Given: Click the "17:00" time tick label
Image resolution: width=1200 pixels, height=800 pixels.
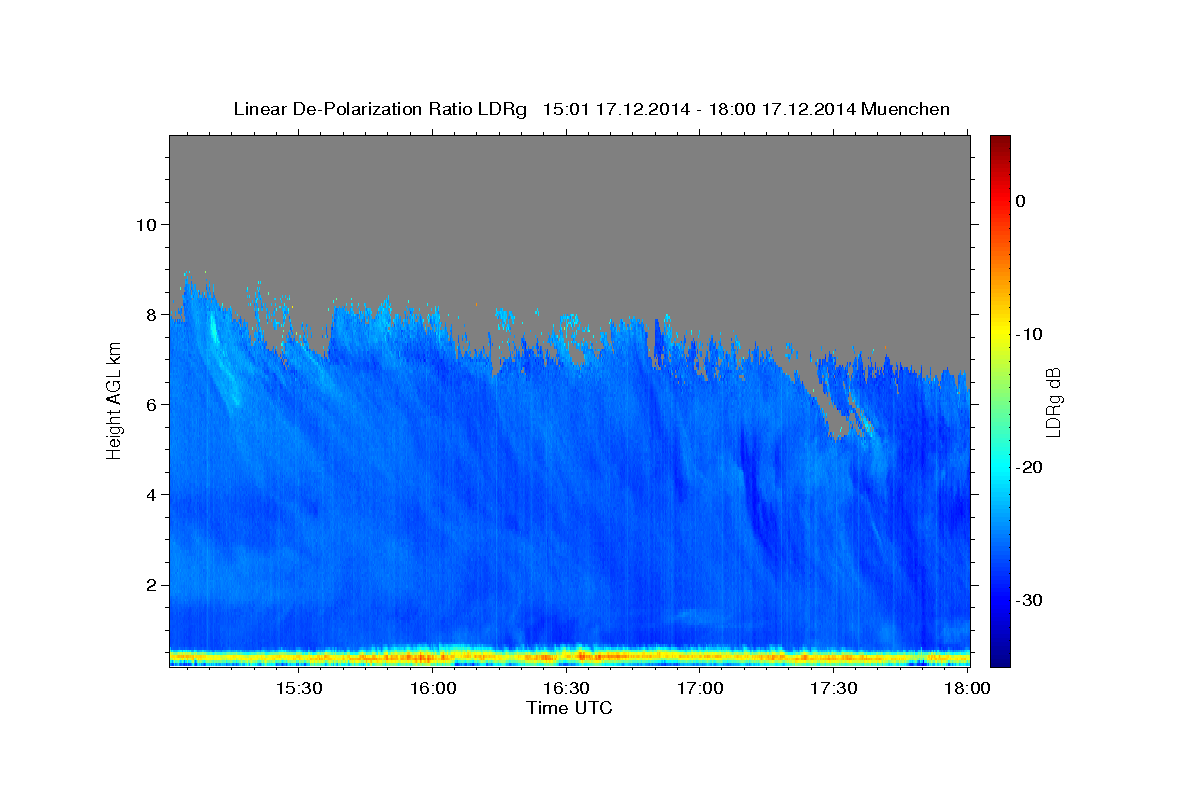Looking at the screenshot, I should [700, 689].
